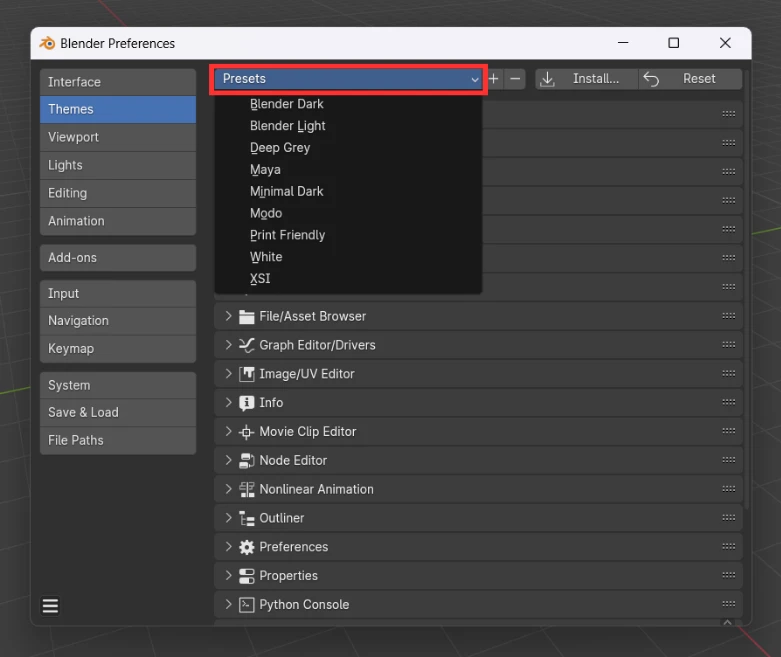
Task: Click the plus icon to add theme preset
Action: tap(494, 79)
